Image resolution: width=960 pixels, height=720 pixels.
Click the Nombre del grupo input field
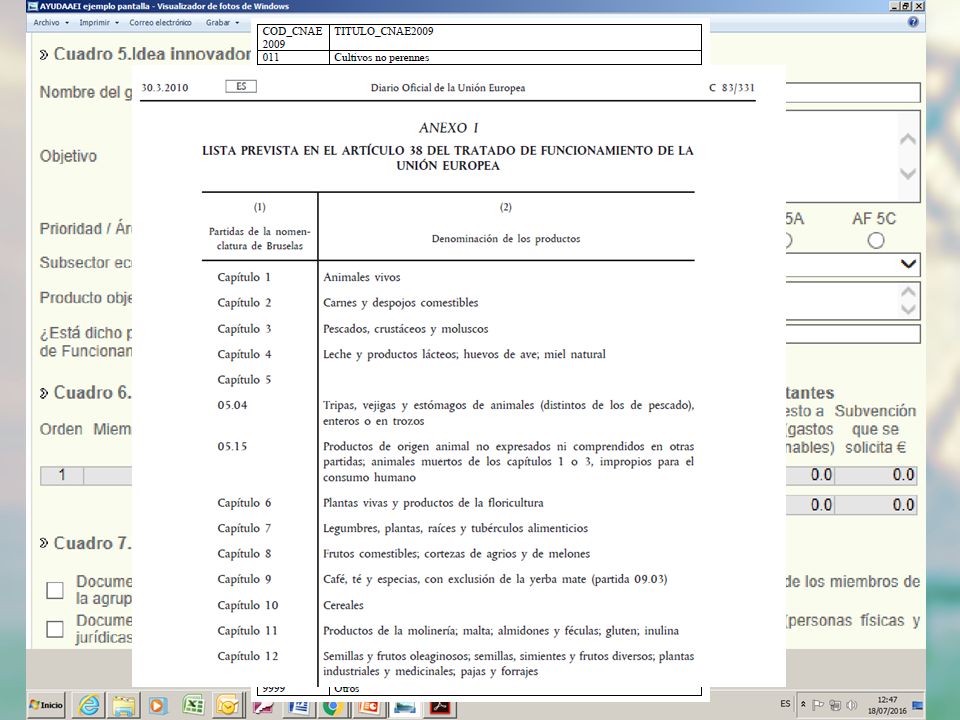pos(853,93)
